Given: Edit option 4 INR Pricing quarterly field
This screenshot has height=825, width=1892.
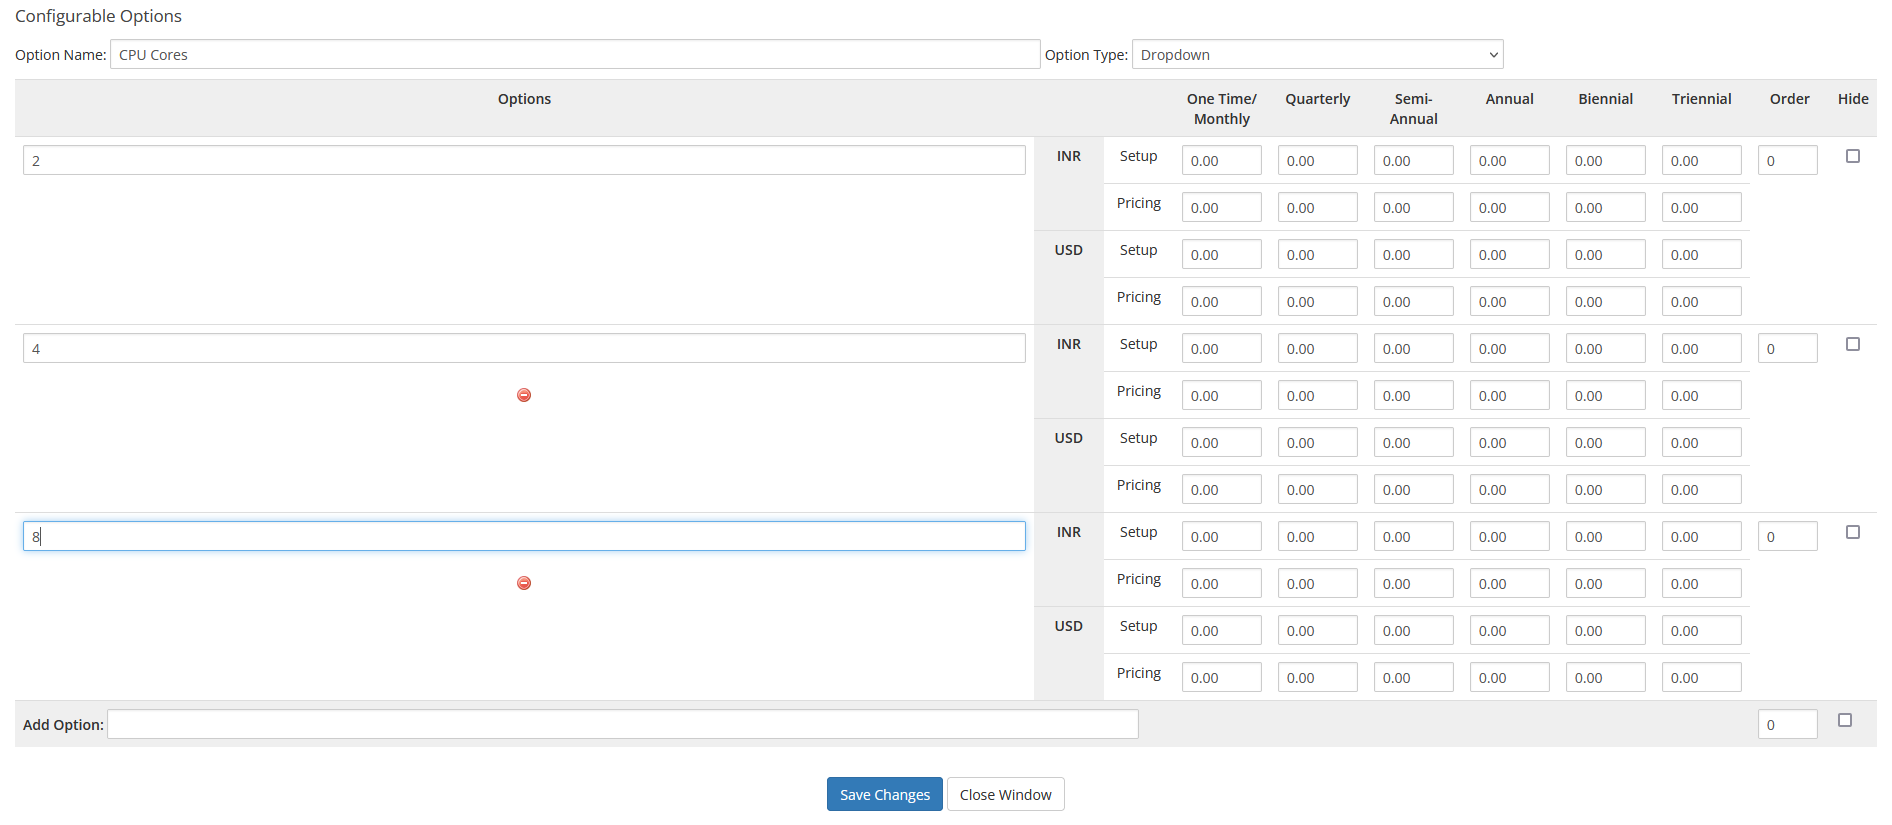Looking at the screenshot, I should [x=1318, y=395].
